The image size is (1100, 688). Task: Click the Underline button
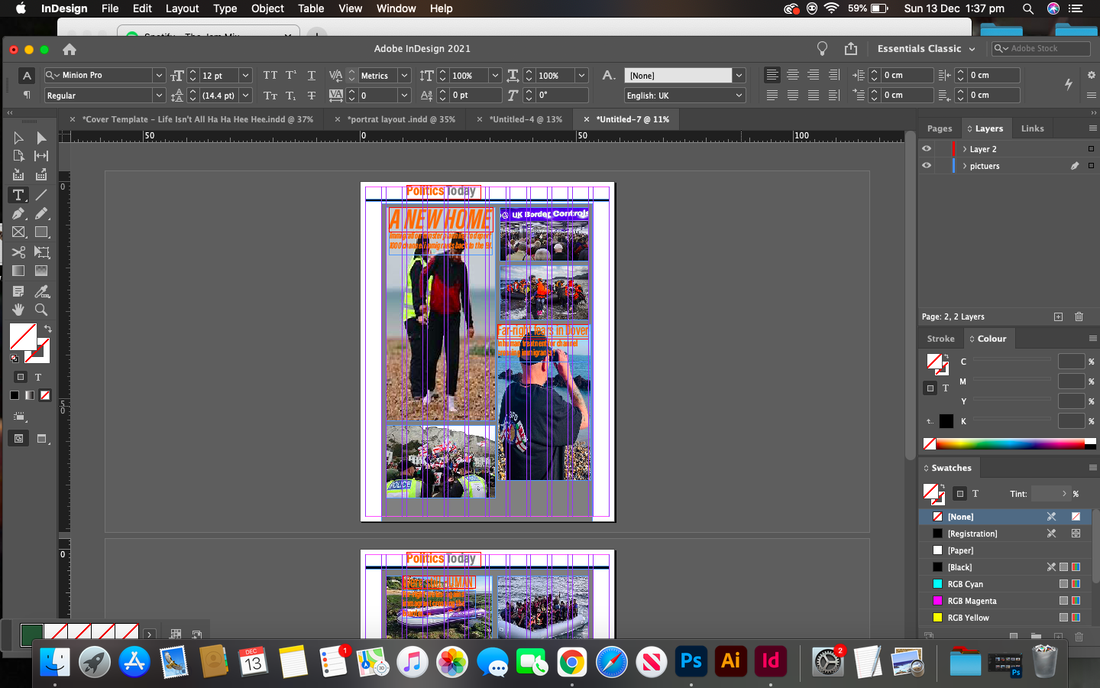tap(311, 75)
